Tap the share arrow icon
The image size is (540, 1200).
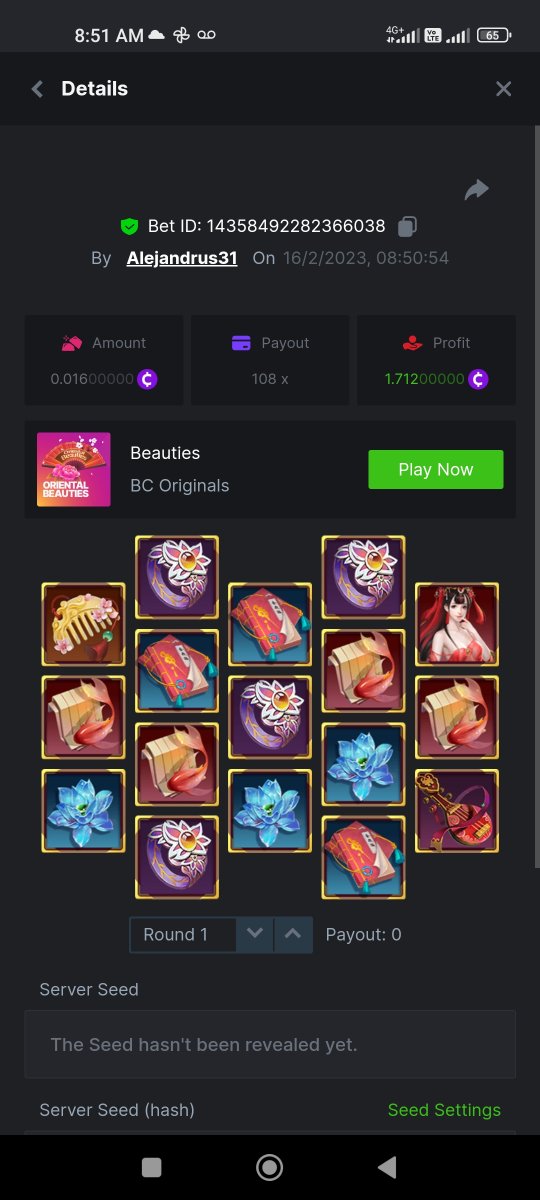click(476, 189)
